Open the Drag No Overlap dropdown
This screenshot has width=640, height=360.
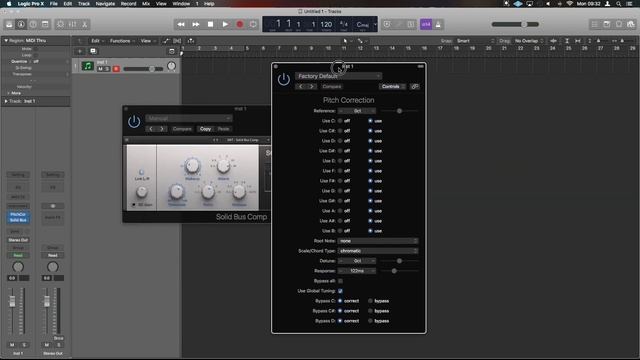(x=529, y=41)
